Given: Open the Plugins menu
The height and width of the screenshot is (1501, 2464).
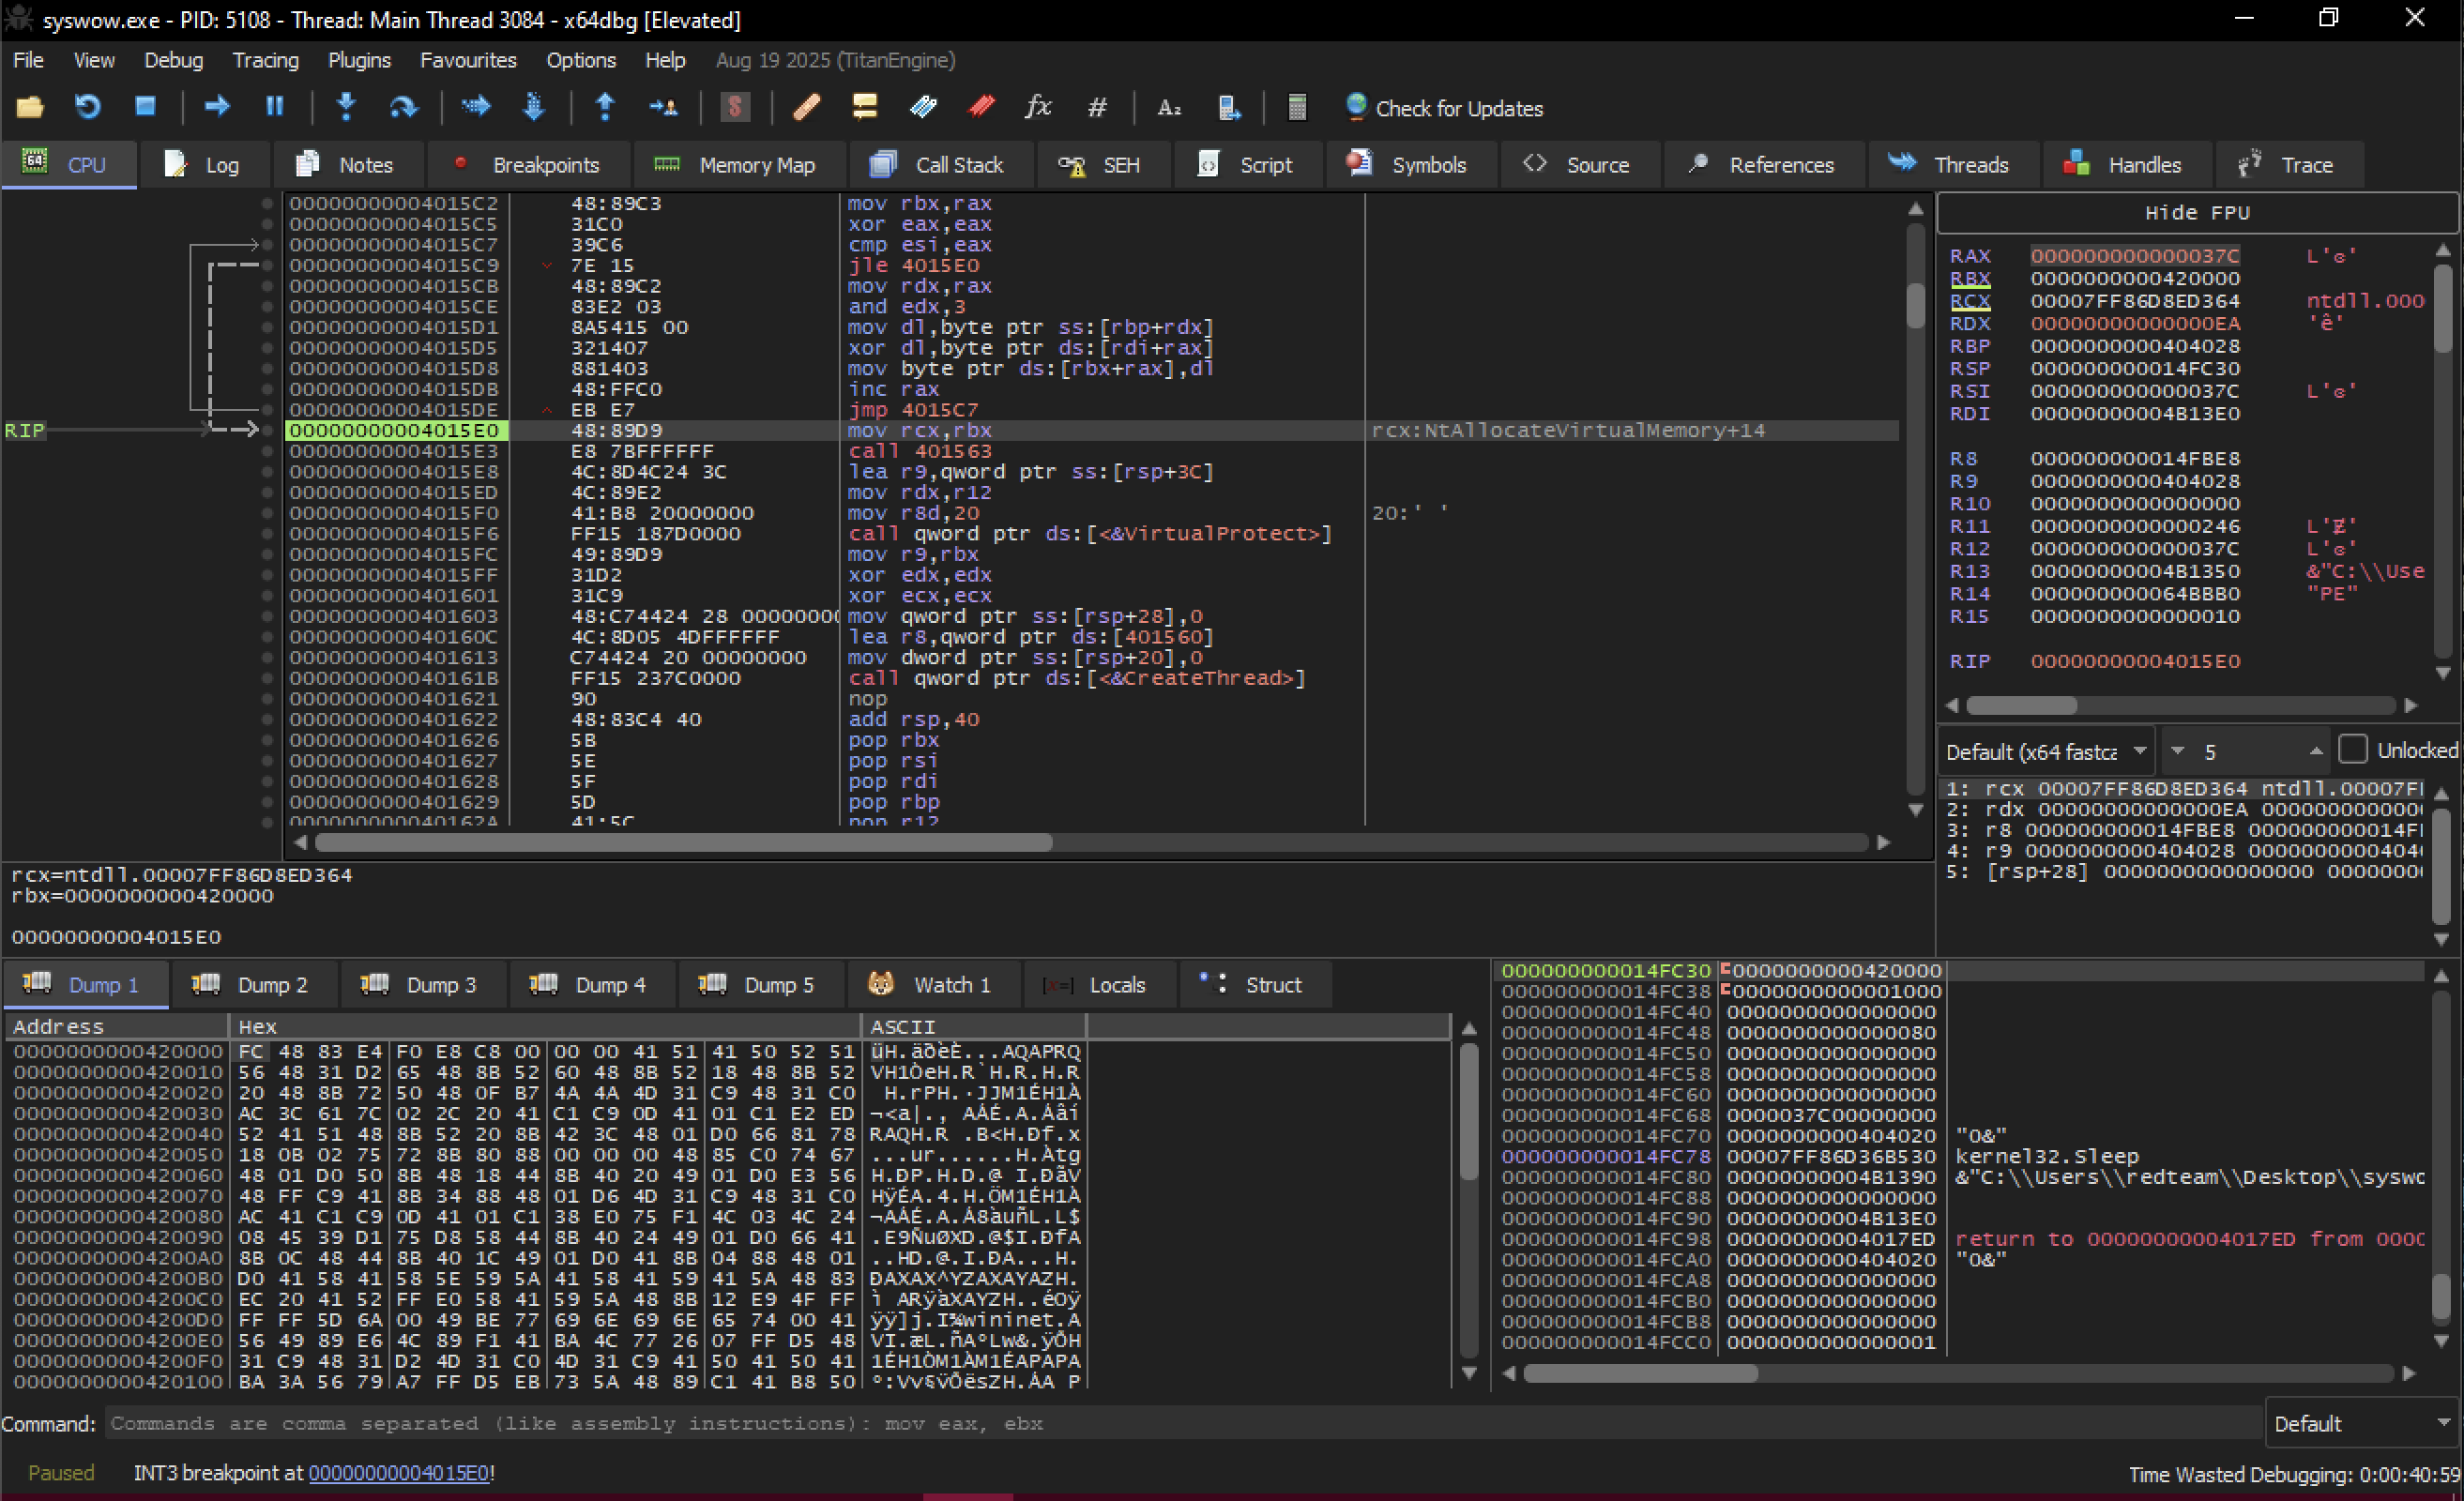Looking at the screenshot, I should pyautogui.click(x=359, y=60).
